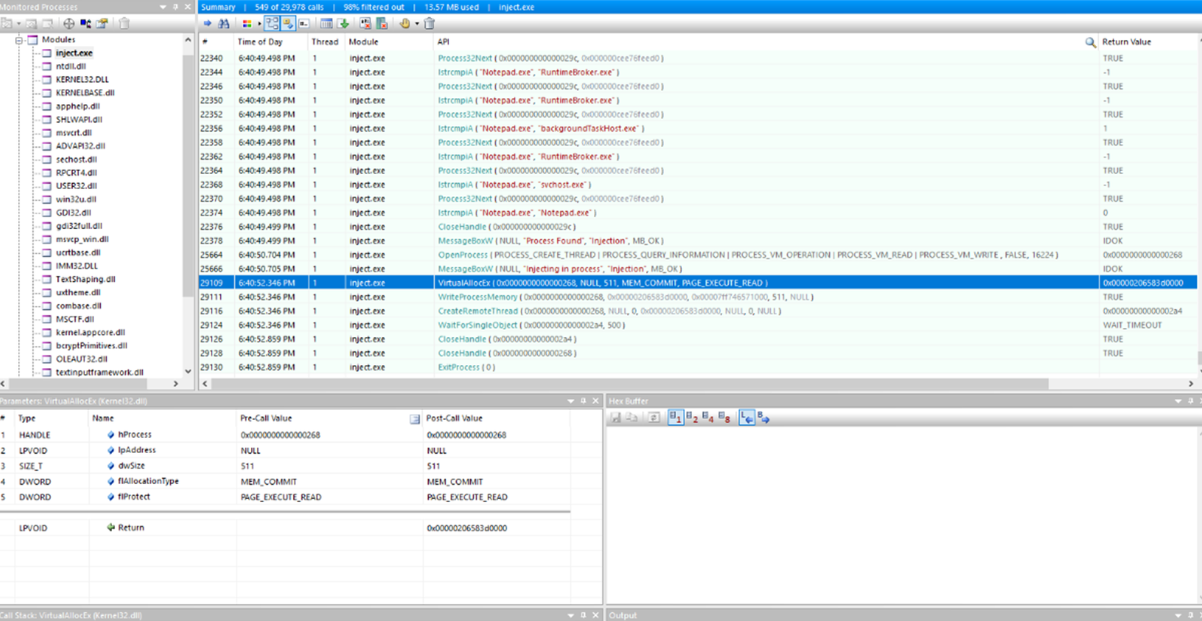Click the green arrow export icon in toolbar

point(343,24)
